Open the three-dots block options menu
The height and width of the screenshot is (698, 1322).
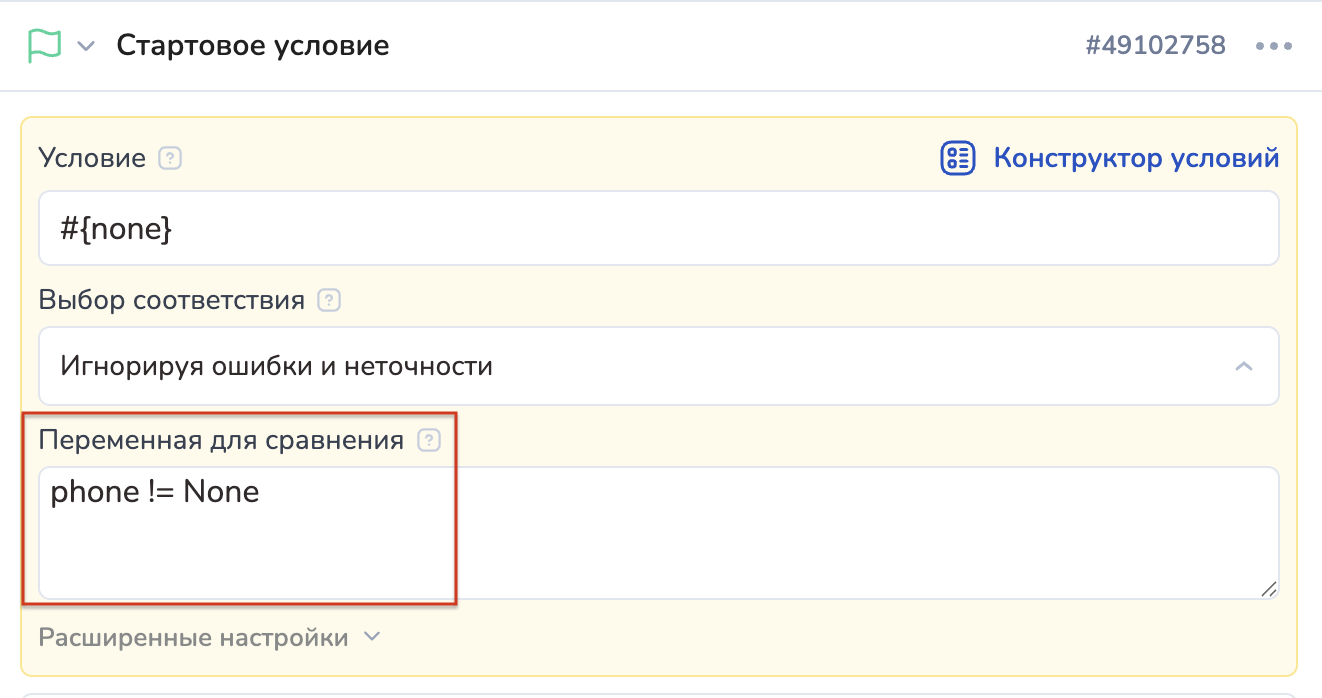click(x=1274, y=46)
